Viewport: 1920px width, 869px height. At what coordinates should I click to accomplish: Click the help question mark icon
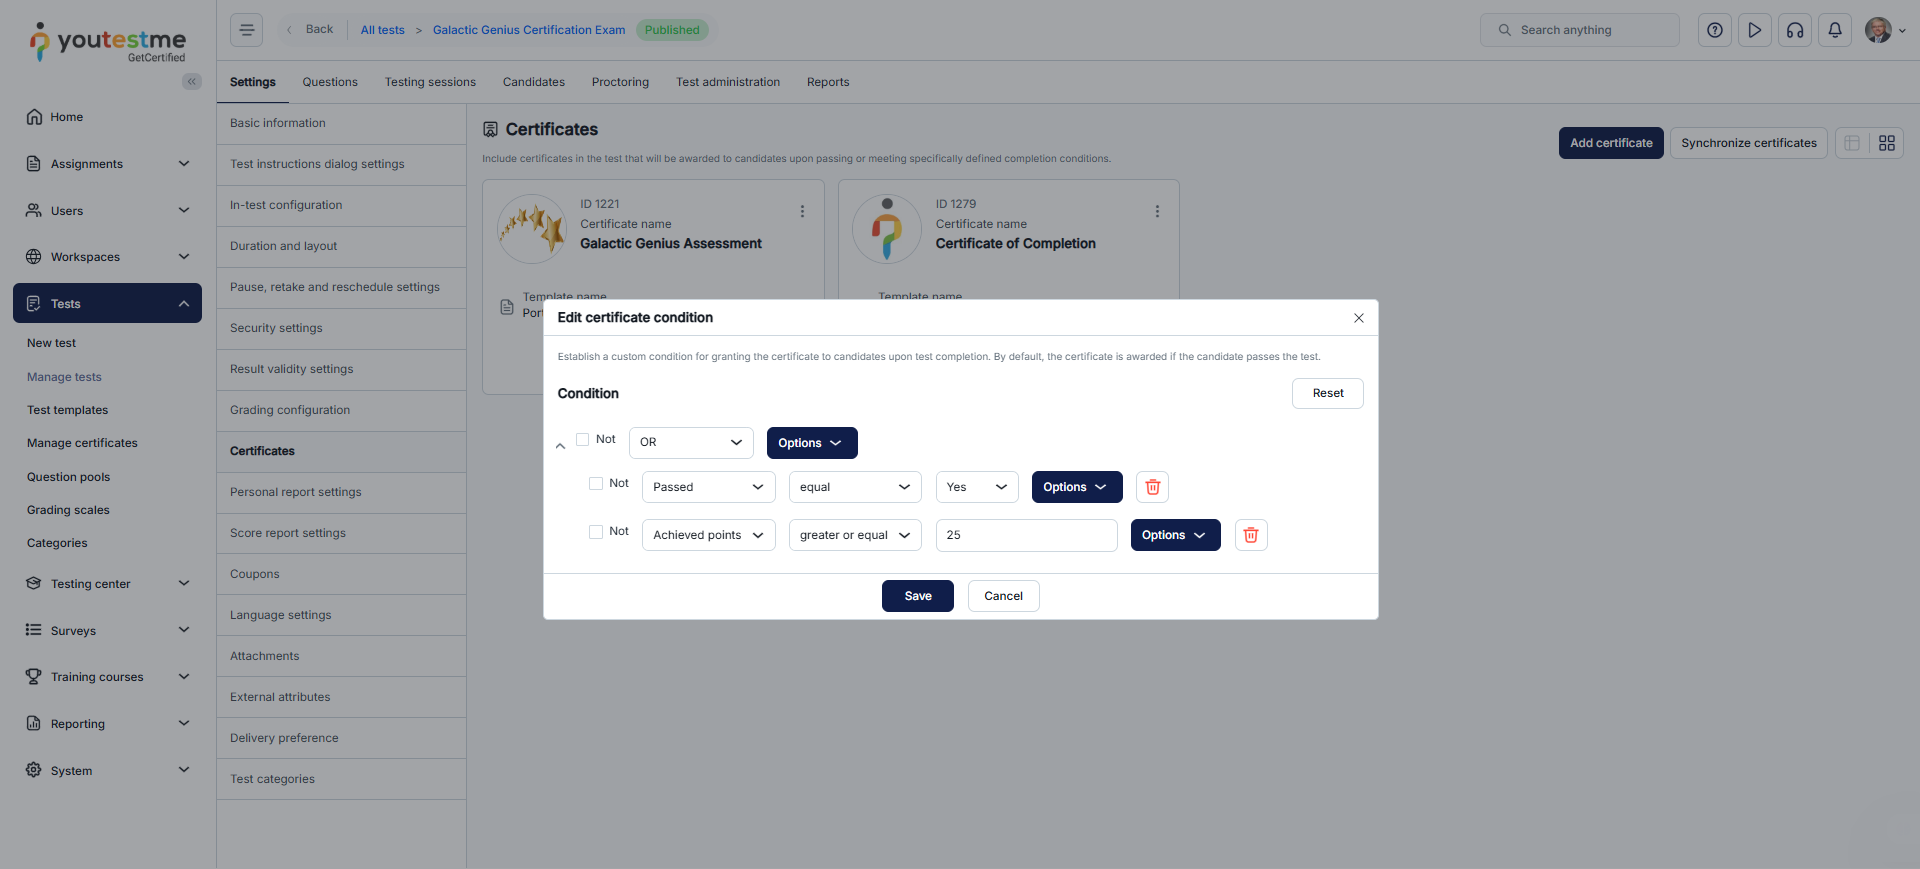point(1715,30)
